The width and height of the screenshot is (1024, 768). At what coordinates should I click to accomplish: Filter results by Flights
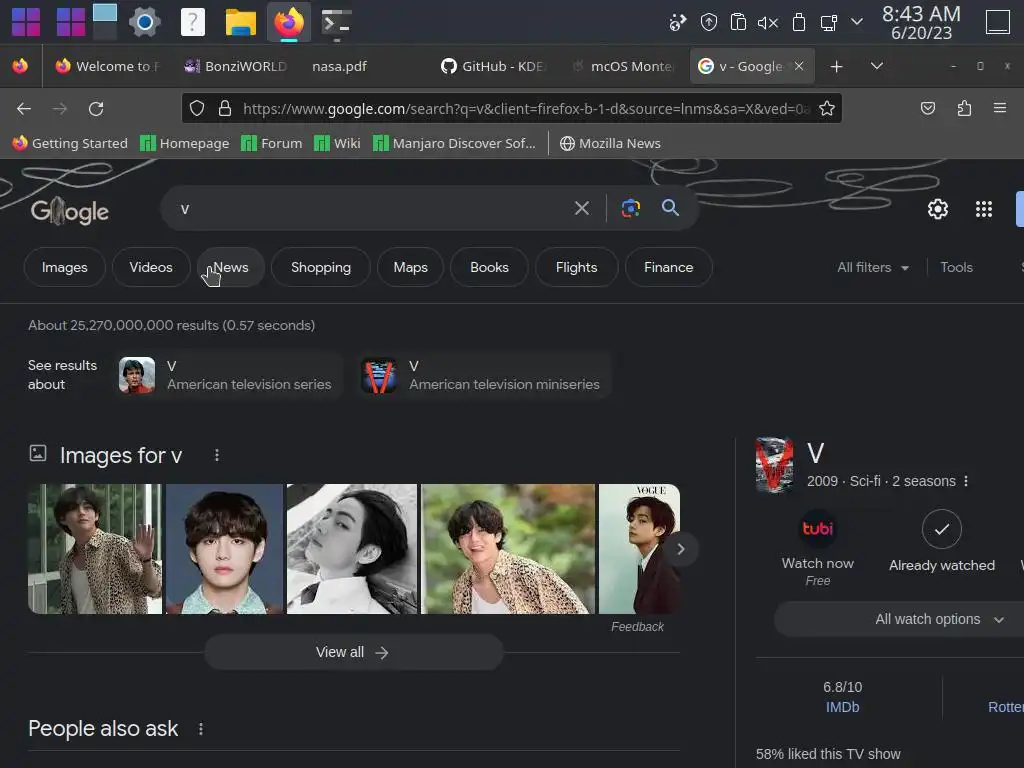pos(576,267)
